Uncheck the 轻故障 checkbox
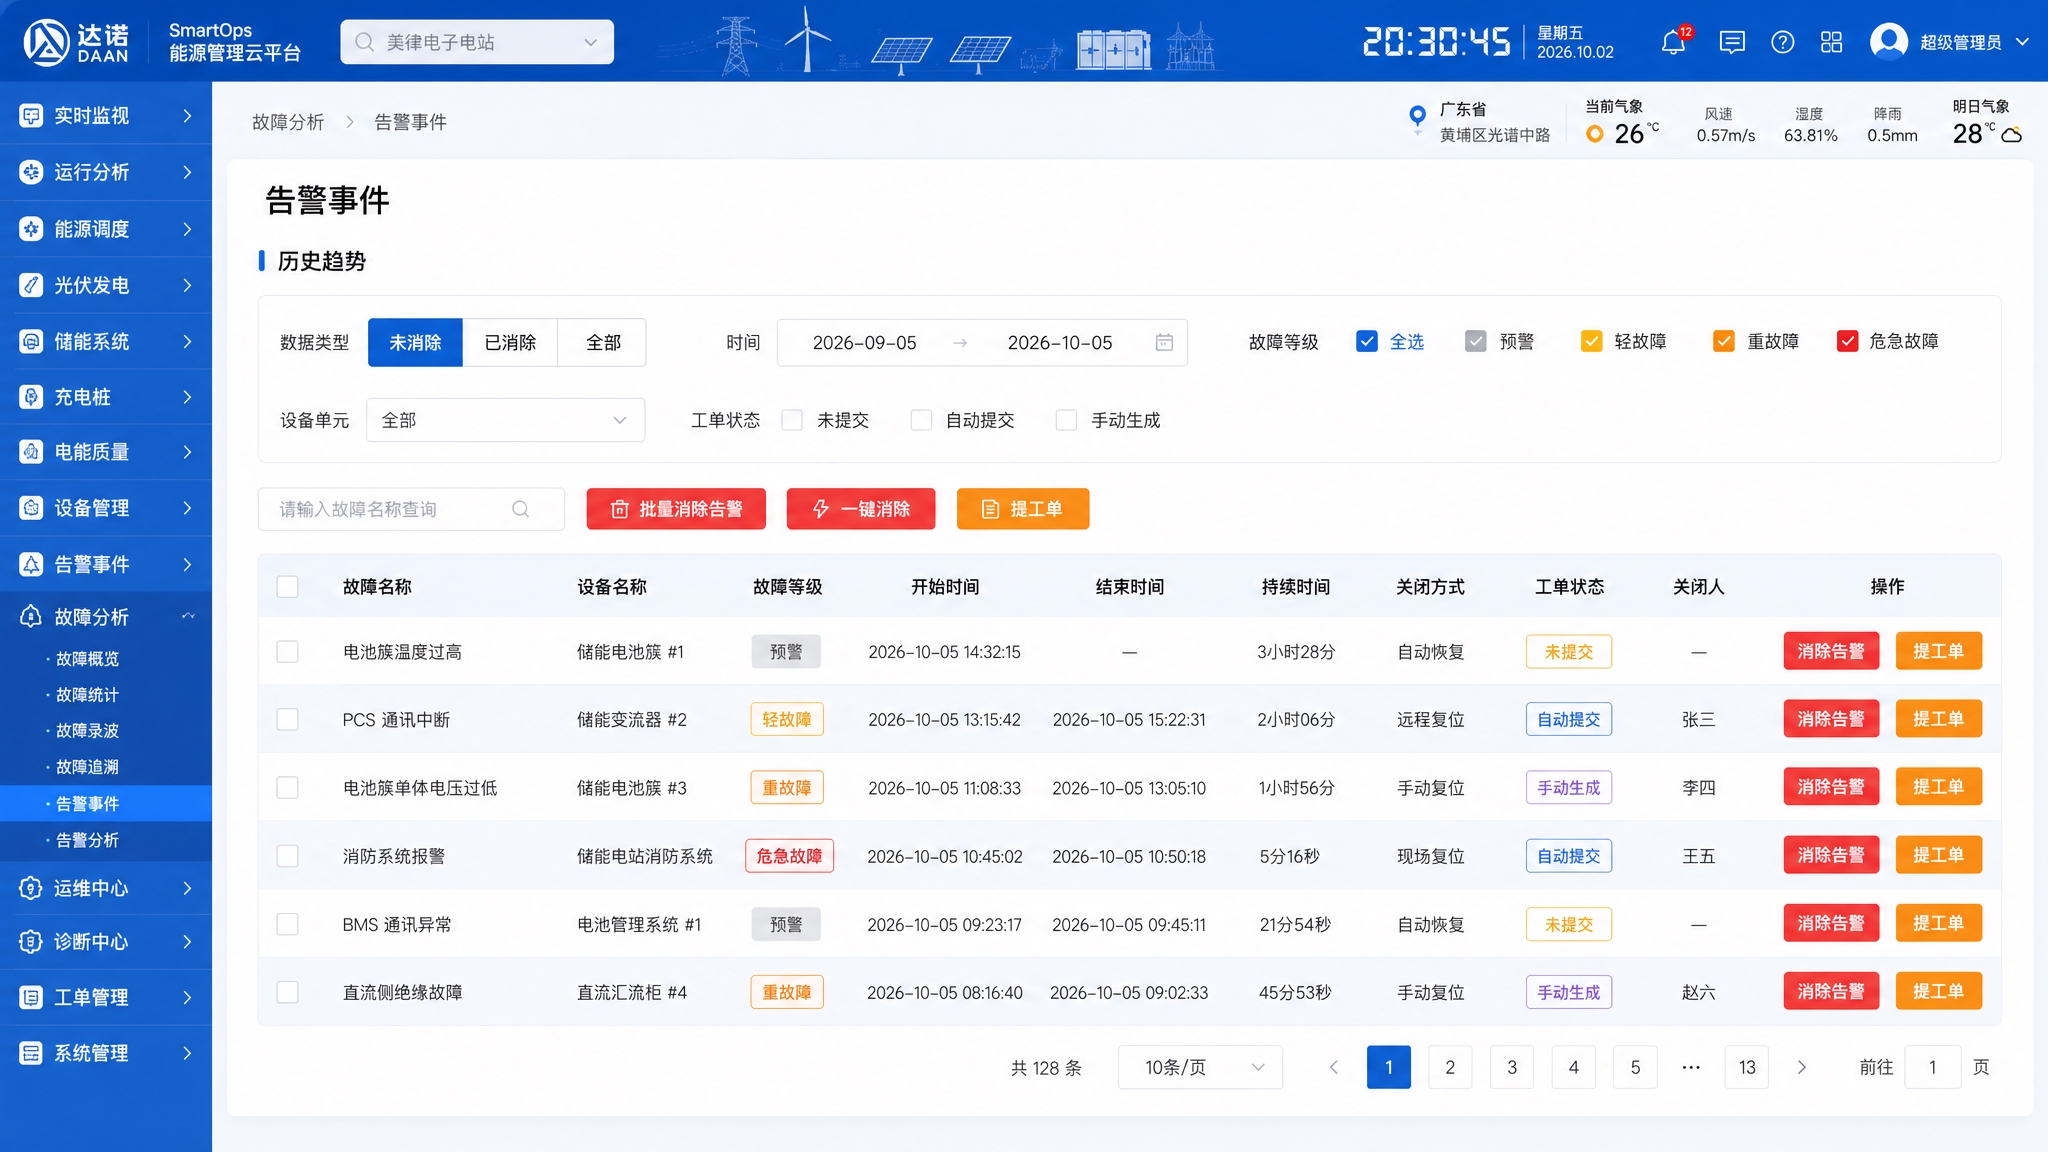 pyautogui.click(x=1591, y=342)
